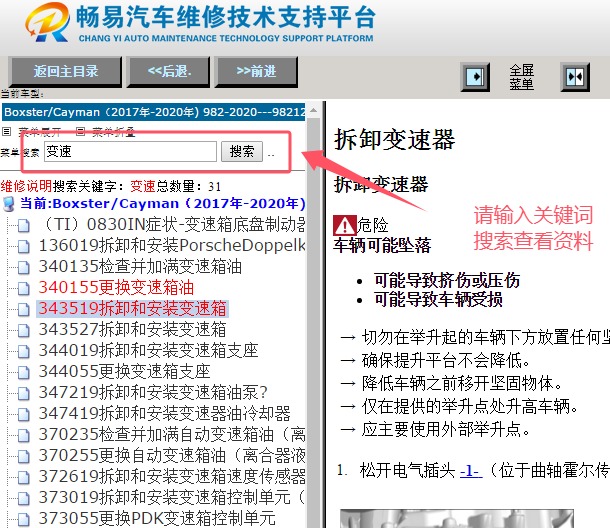The image size is (610, 528).
Task: Open 370255更换自动变速箱油
Action: click(x=172, y=456)
